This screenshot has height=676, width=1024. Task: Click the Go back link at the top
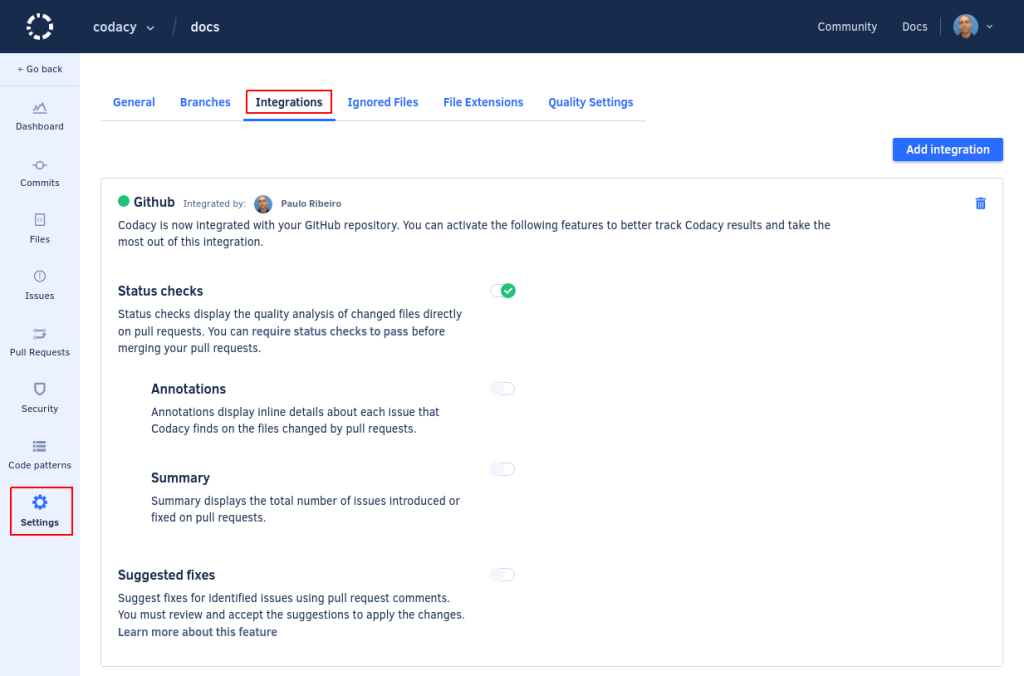click(39, 68)
